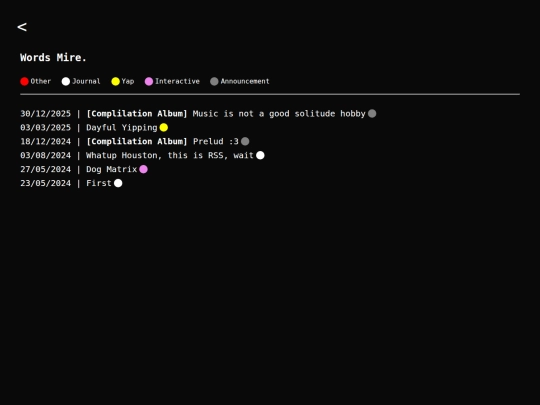This screenshot has width=540, height=405.
Task: Click gray dot after Prelud :3
Action: point(245,142)
